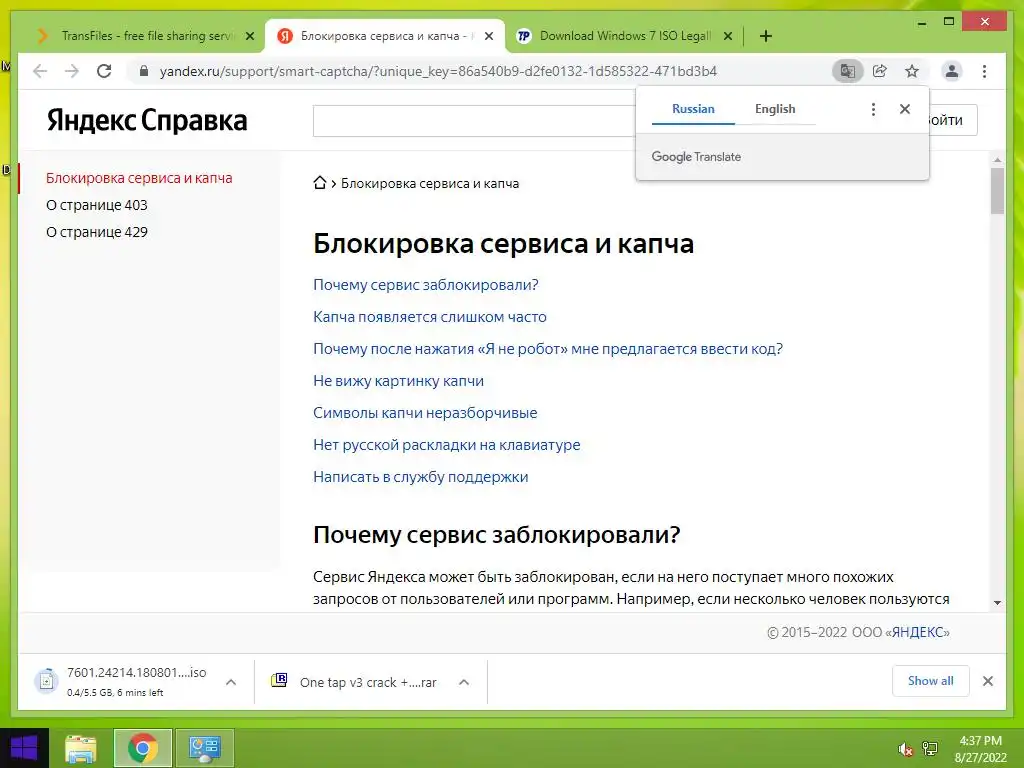This screenshot has width=1024, height=768.
Task: Click the scrollbar up arrow
Action: 997,159
